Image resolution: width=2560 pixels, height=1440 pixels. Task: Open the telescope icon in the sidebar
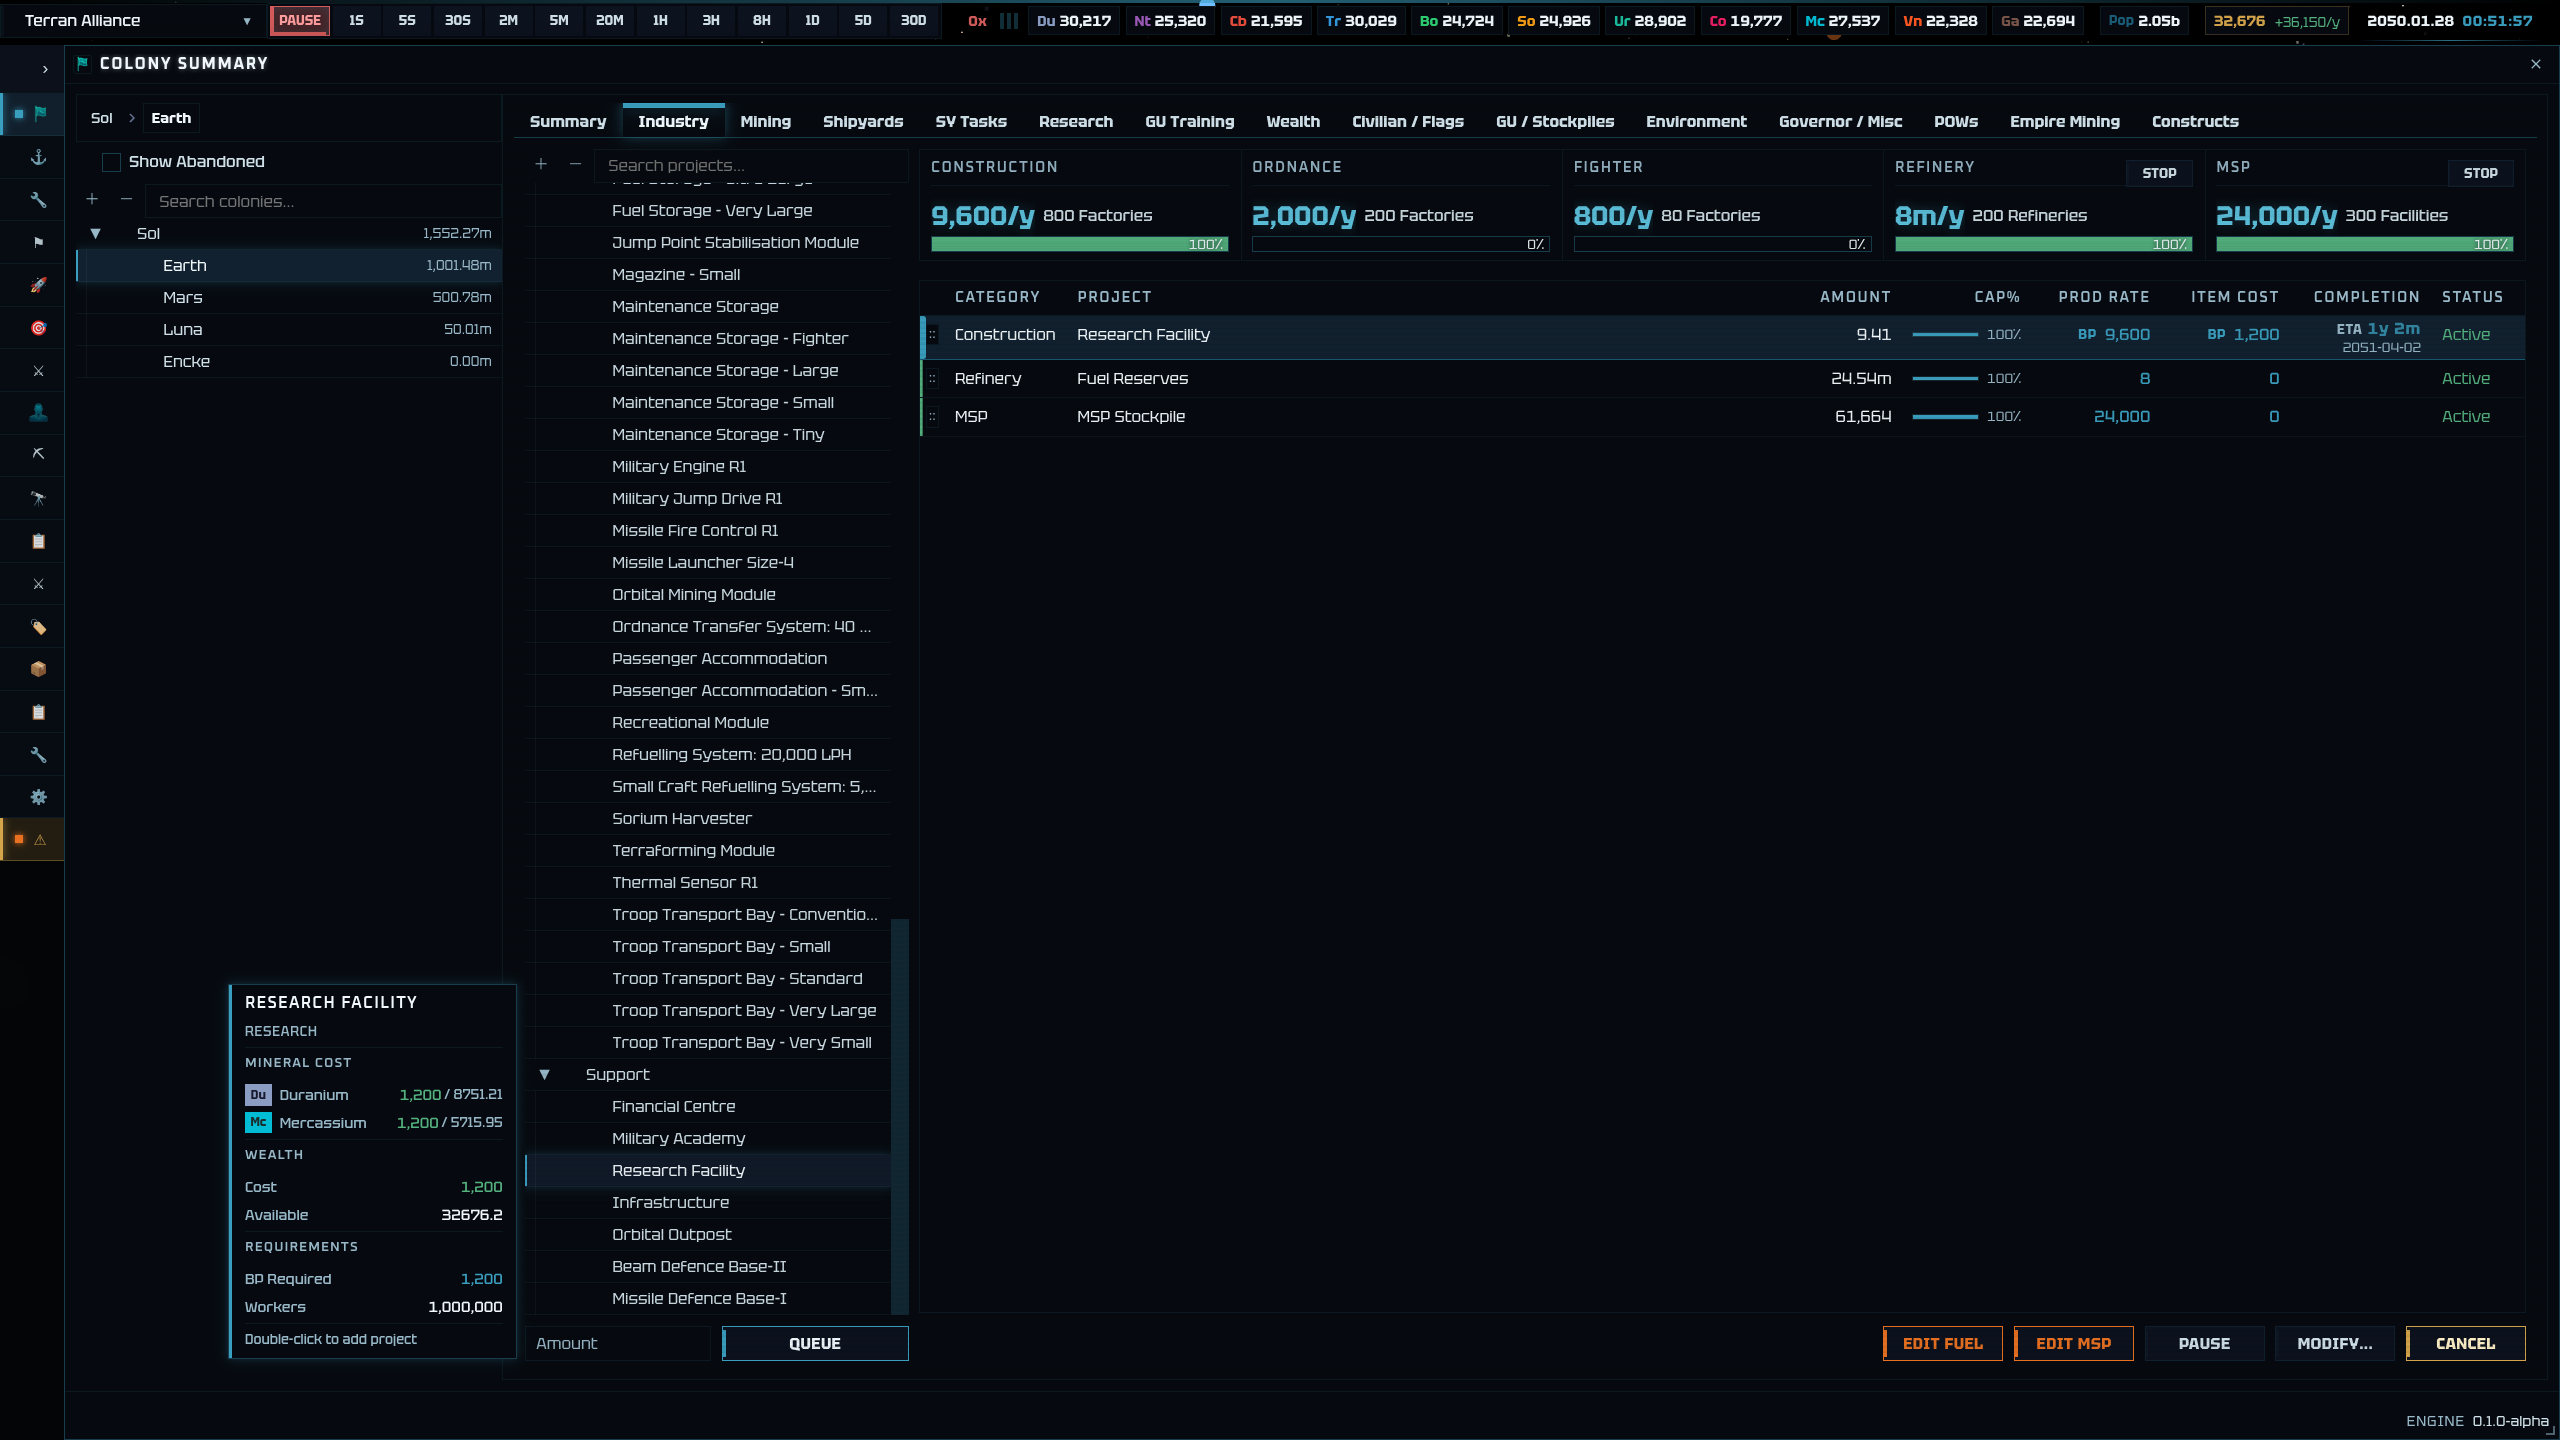38,498
